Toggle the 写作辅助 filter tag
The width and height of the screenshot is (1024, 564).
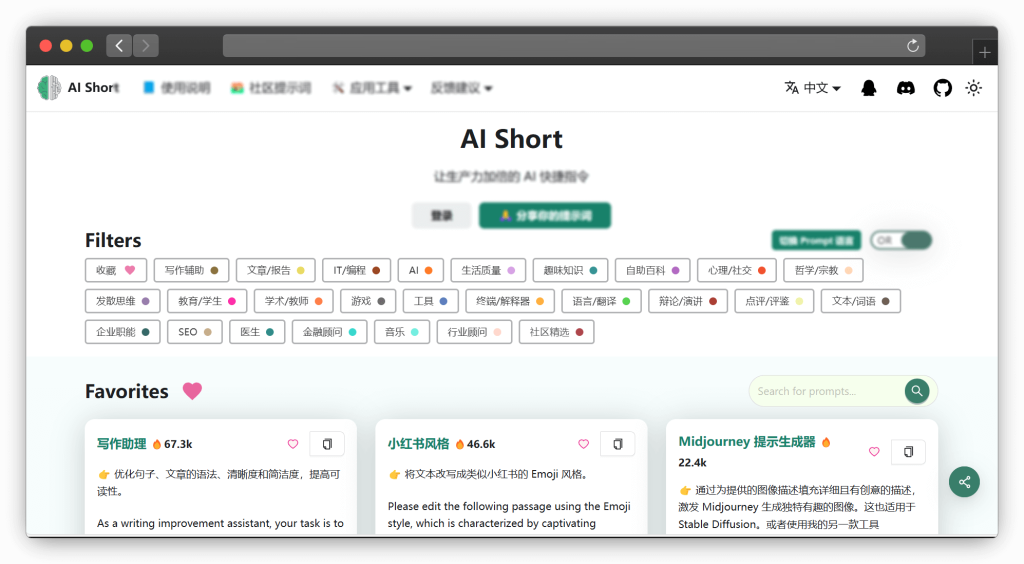(x=191, y=270)
